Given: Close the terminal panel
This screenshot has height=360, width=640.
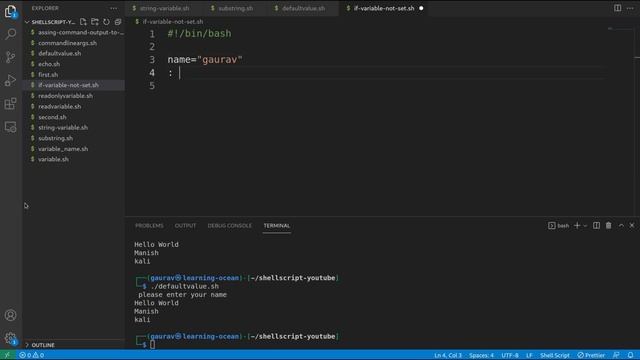Looking at the screenshot, I should (x=632, y=225).
